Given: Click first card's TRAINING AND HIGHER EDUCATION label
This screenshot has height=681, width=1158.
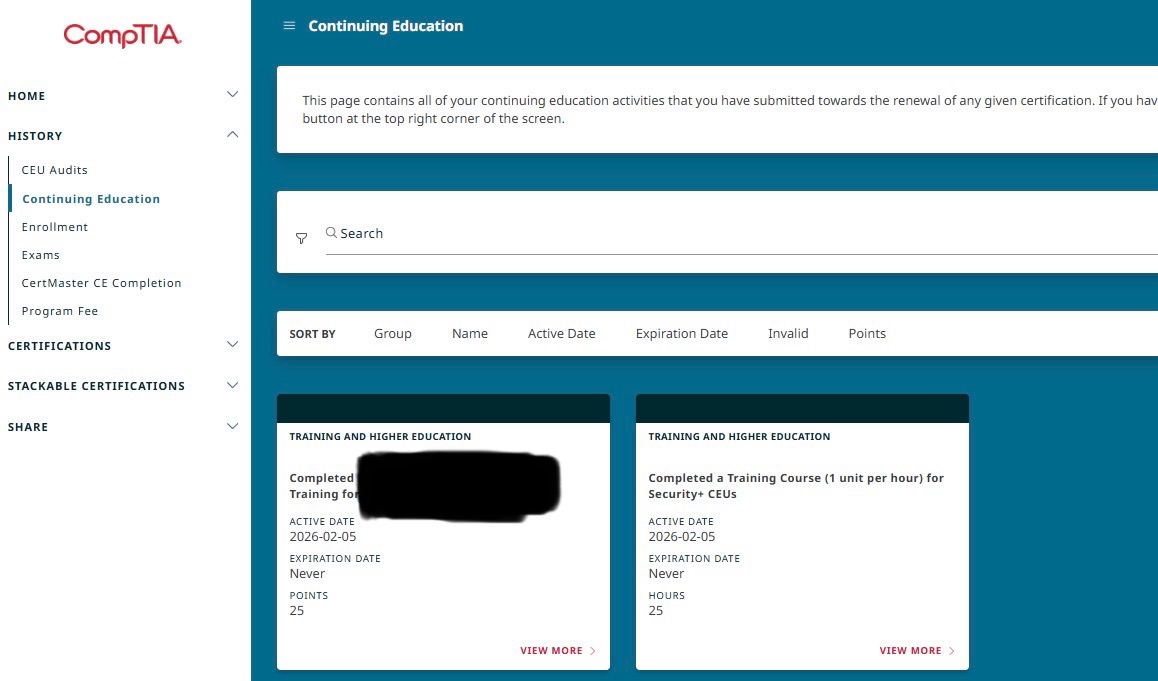Looking at the screenshot, I should pos(380,437).
